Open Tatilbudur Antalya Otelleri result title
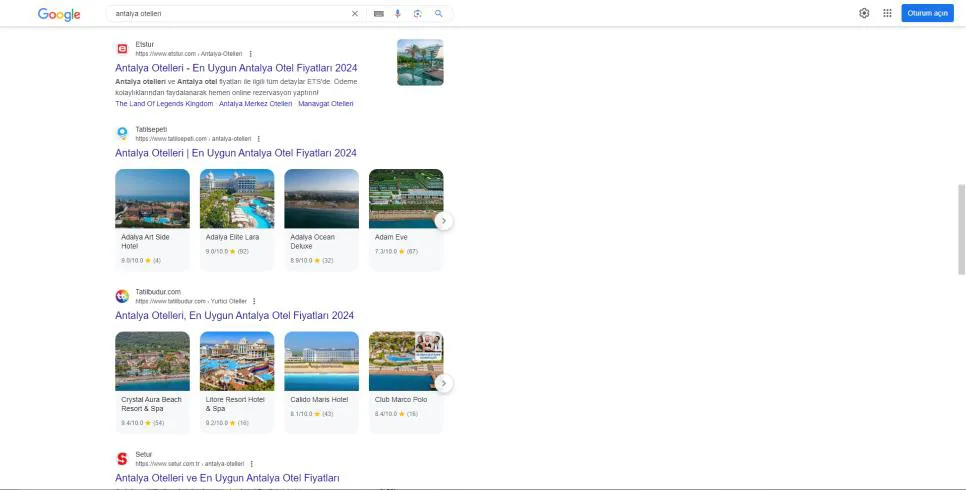The height and width of the screenshot is (490, 966). [235, 316]
